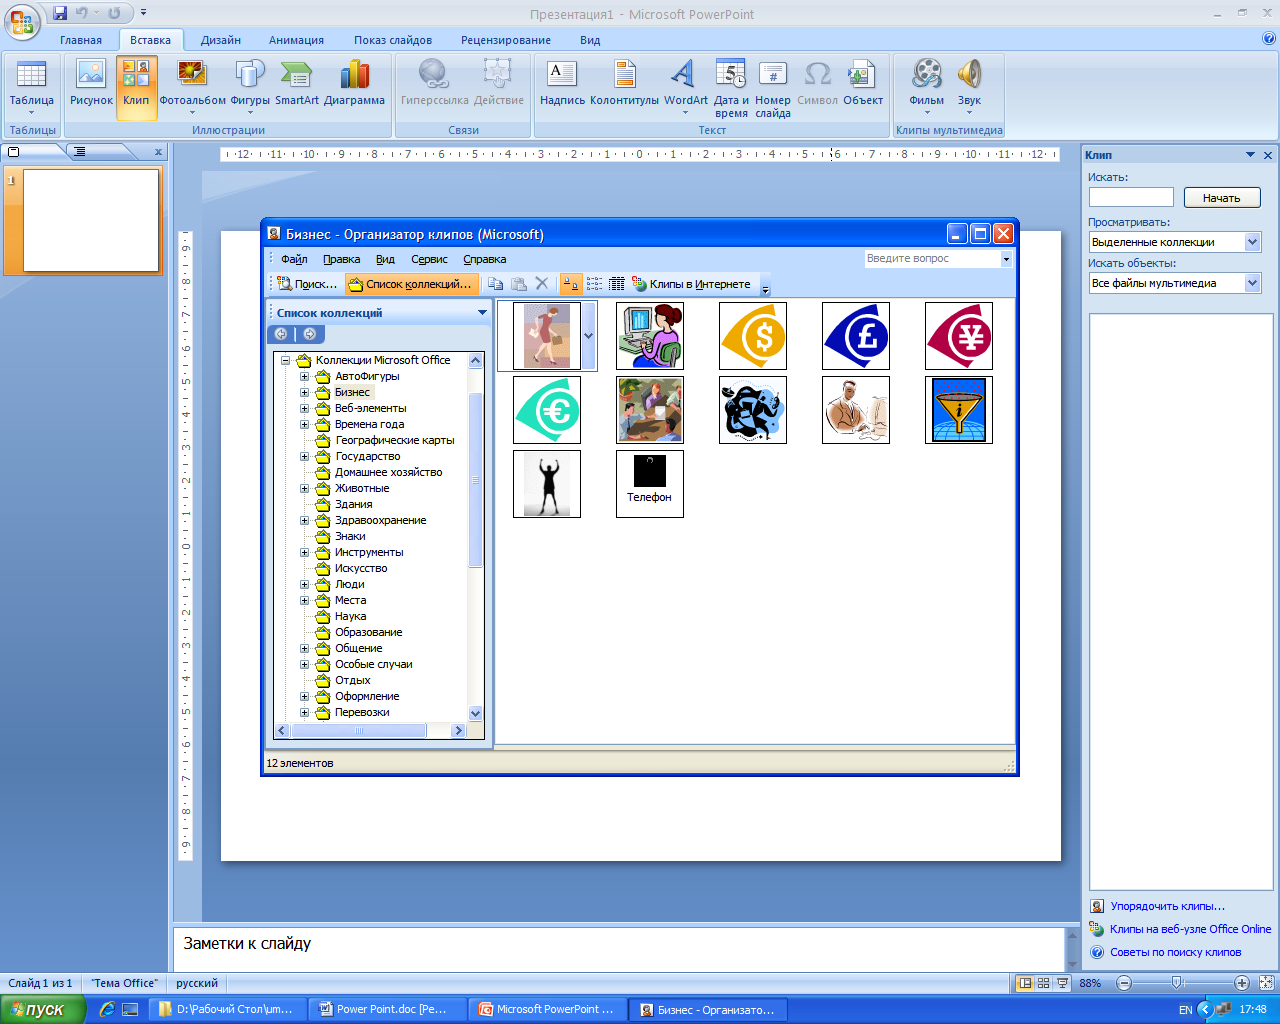Image resolution: width=1280 pixels, height=1024 pixels.
Task: Open the Колонтитулы header footer tool
Action: pos(625,87)
